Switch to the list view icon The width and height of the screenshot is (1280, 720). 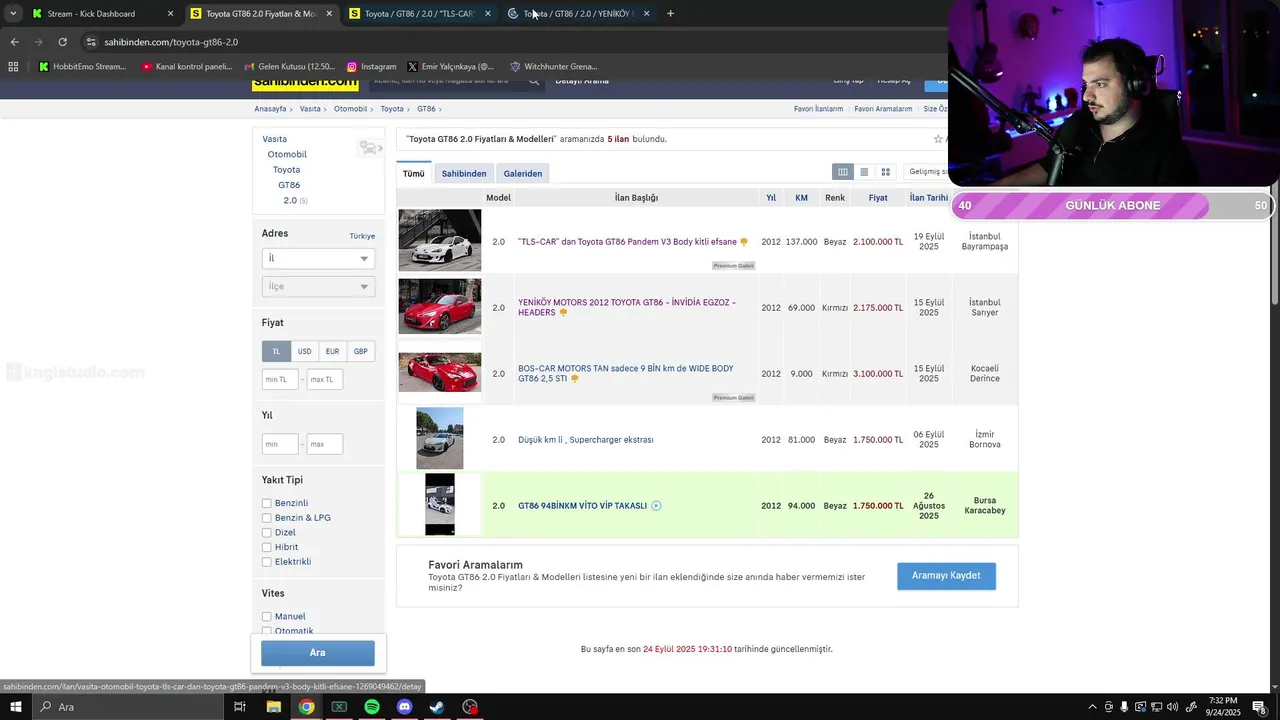click(864, 172)
